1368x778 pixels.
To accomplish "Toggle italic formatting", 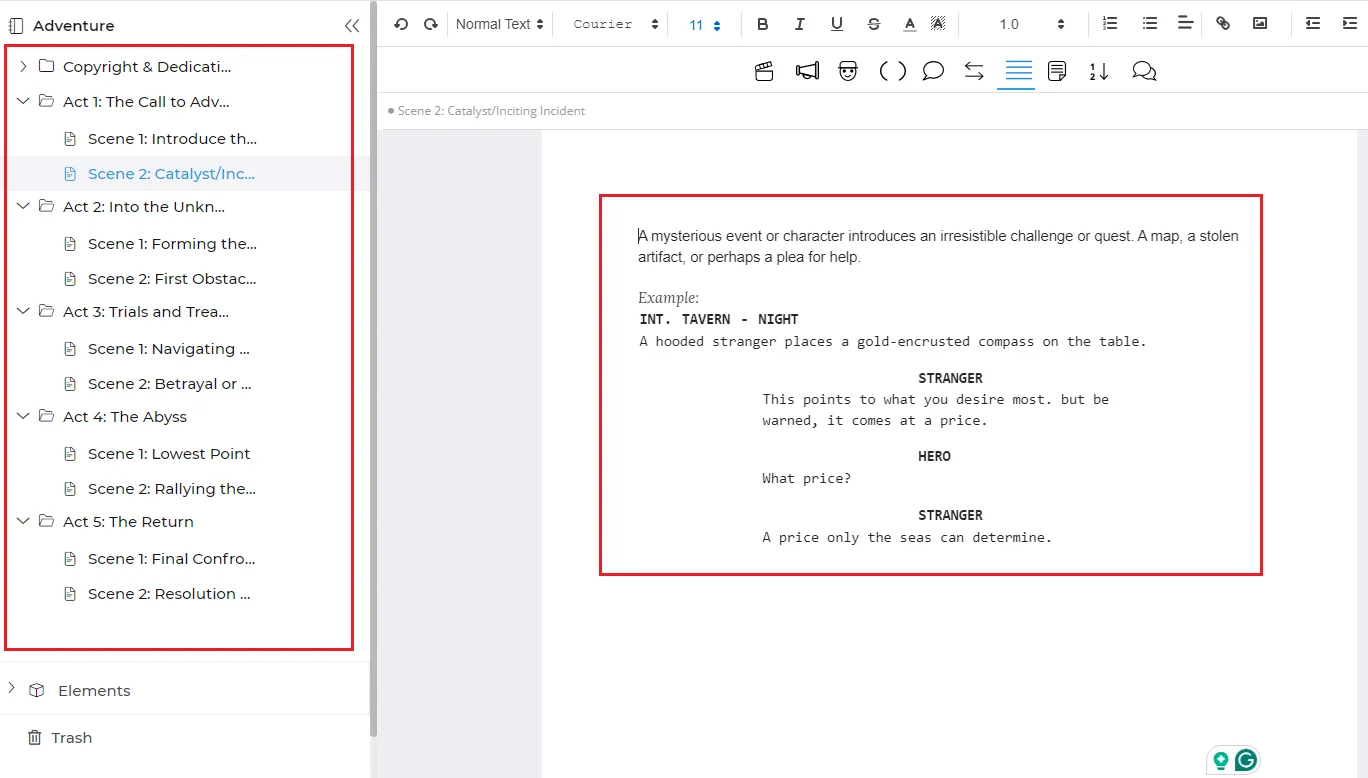I will [x=799, y=24].
